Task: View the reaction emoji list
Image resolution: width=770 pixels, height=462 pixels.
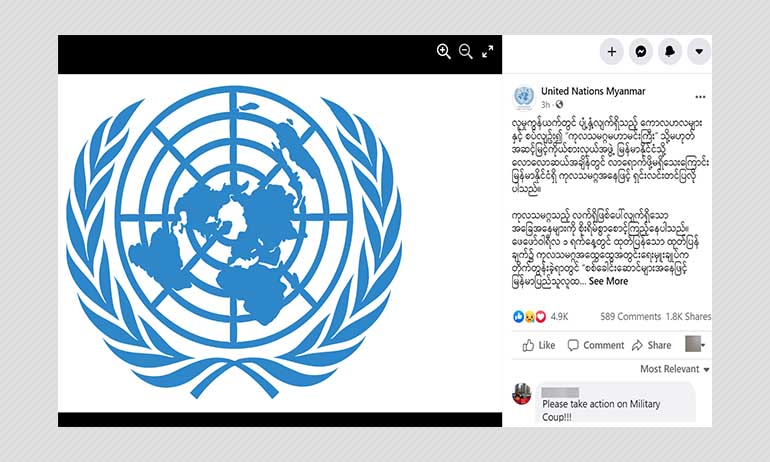Action: [529, 317]
